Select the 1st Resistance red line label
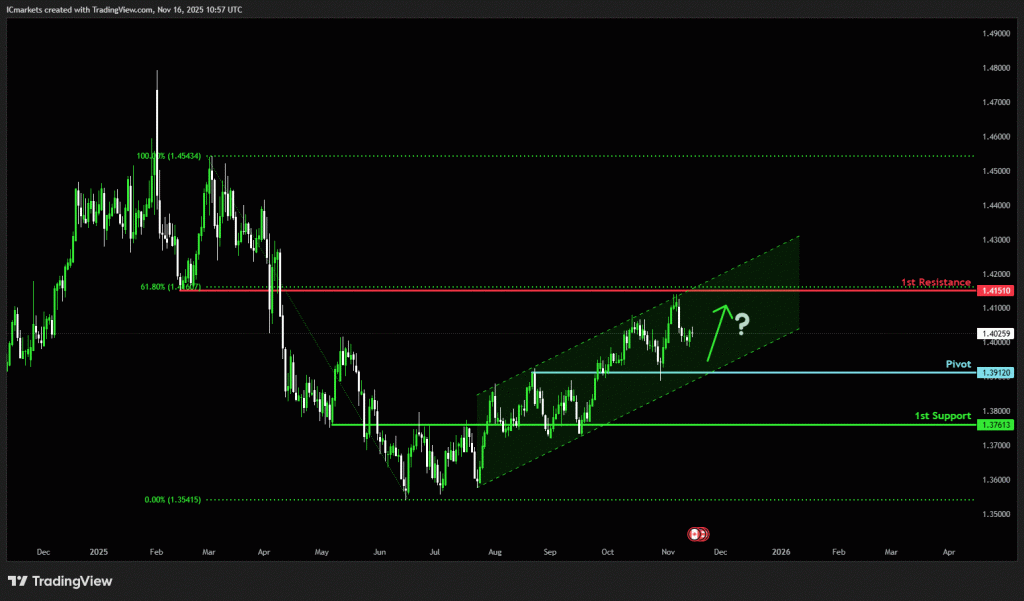 [x=936, y=283]
